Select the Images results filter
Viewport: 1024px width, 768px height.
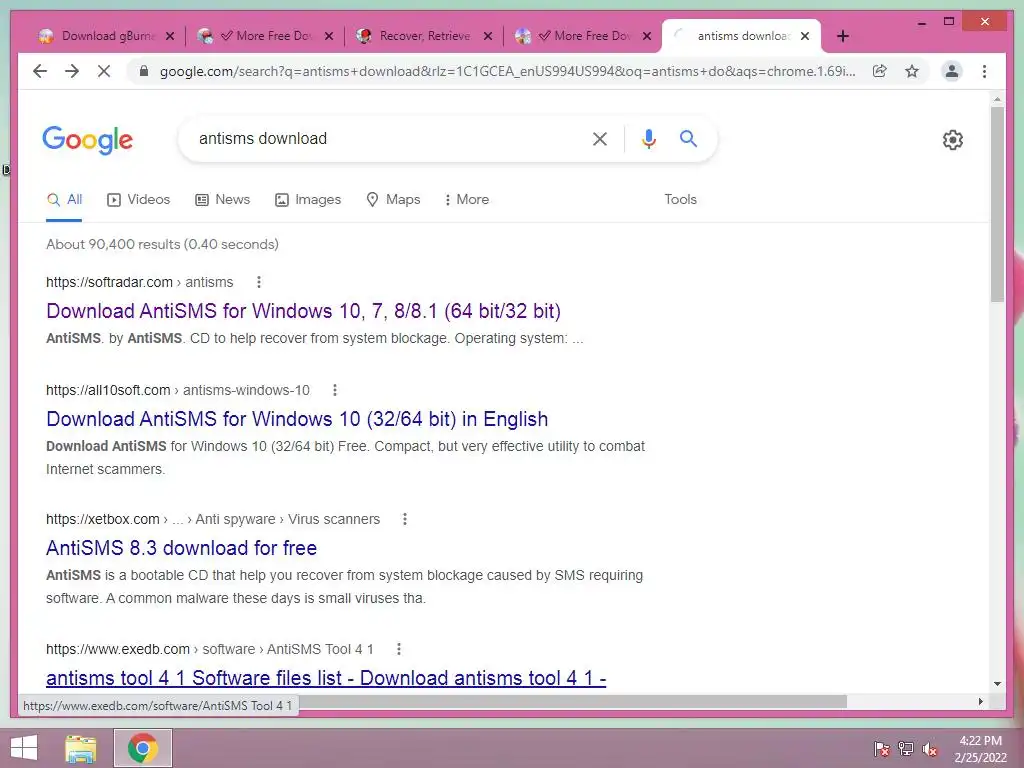(308, 200)
